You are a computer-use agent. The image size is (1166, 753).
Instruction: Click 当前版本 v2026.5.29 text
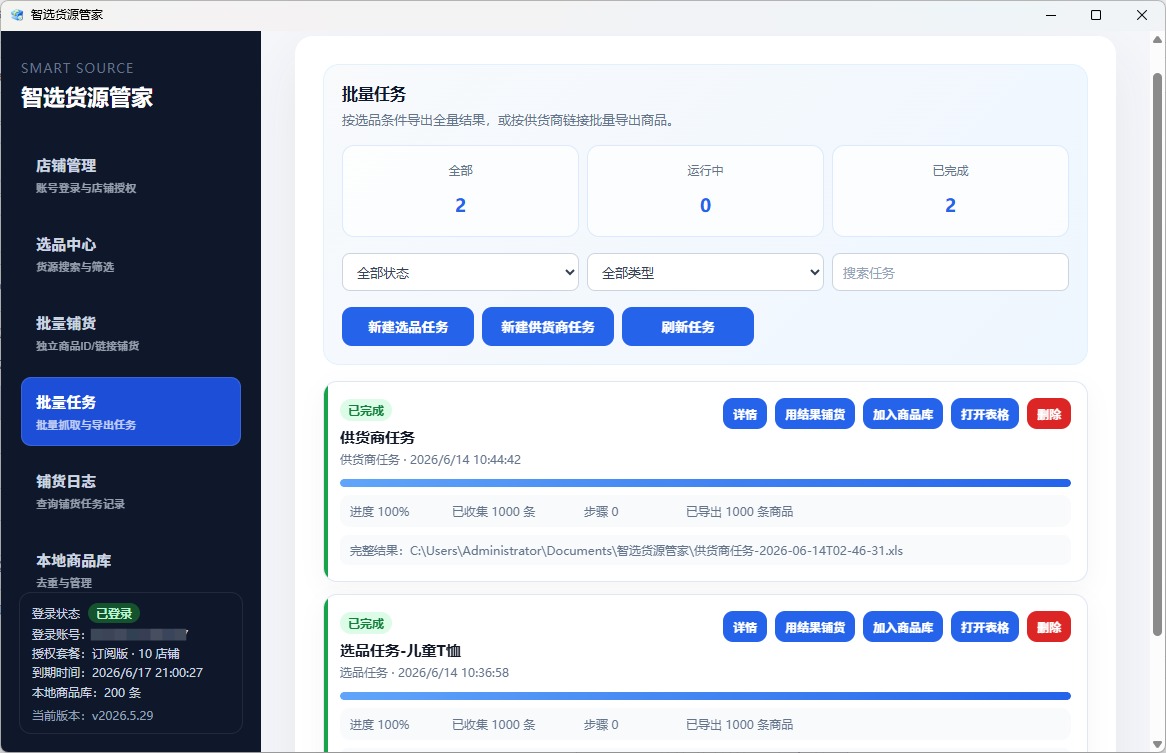[x=92, y=716]
